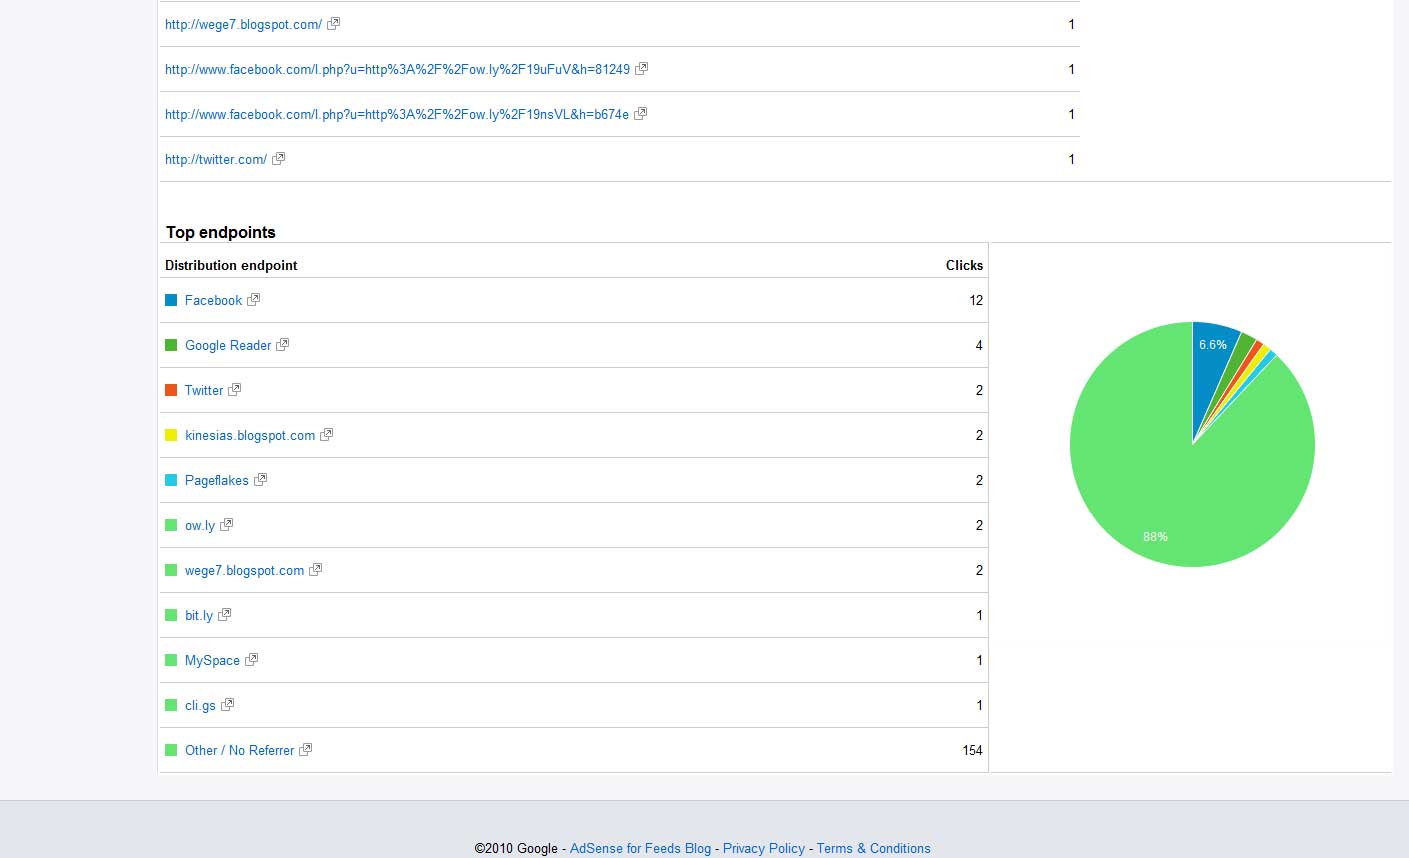The width and height of the screenshot is (1409, 858).
Task: Open Google Reader via its external-link icon
Action: pos(282,345)
